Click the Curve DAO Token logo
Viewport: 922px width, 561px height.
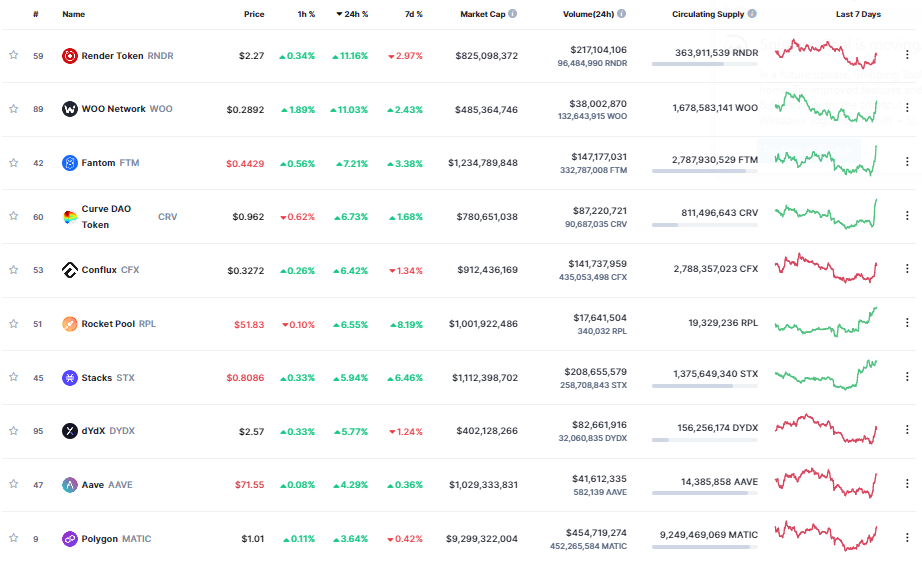tap(69, 217)
